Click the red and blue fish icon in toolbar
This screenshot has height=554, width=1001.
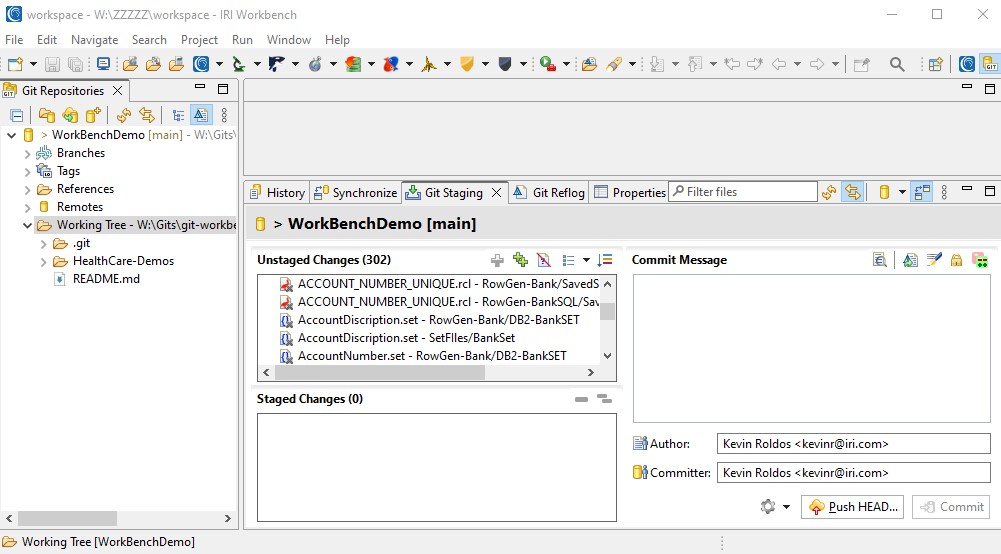391,64
